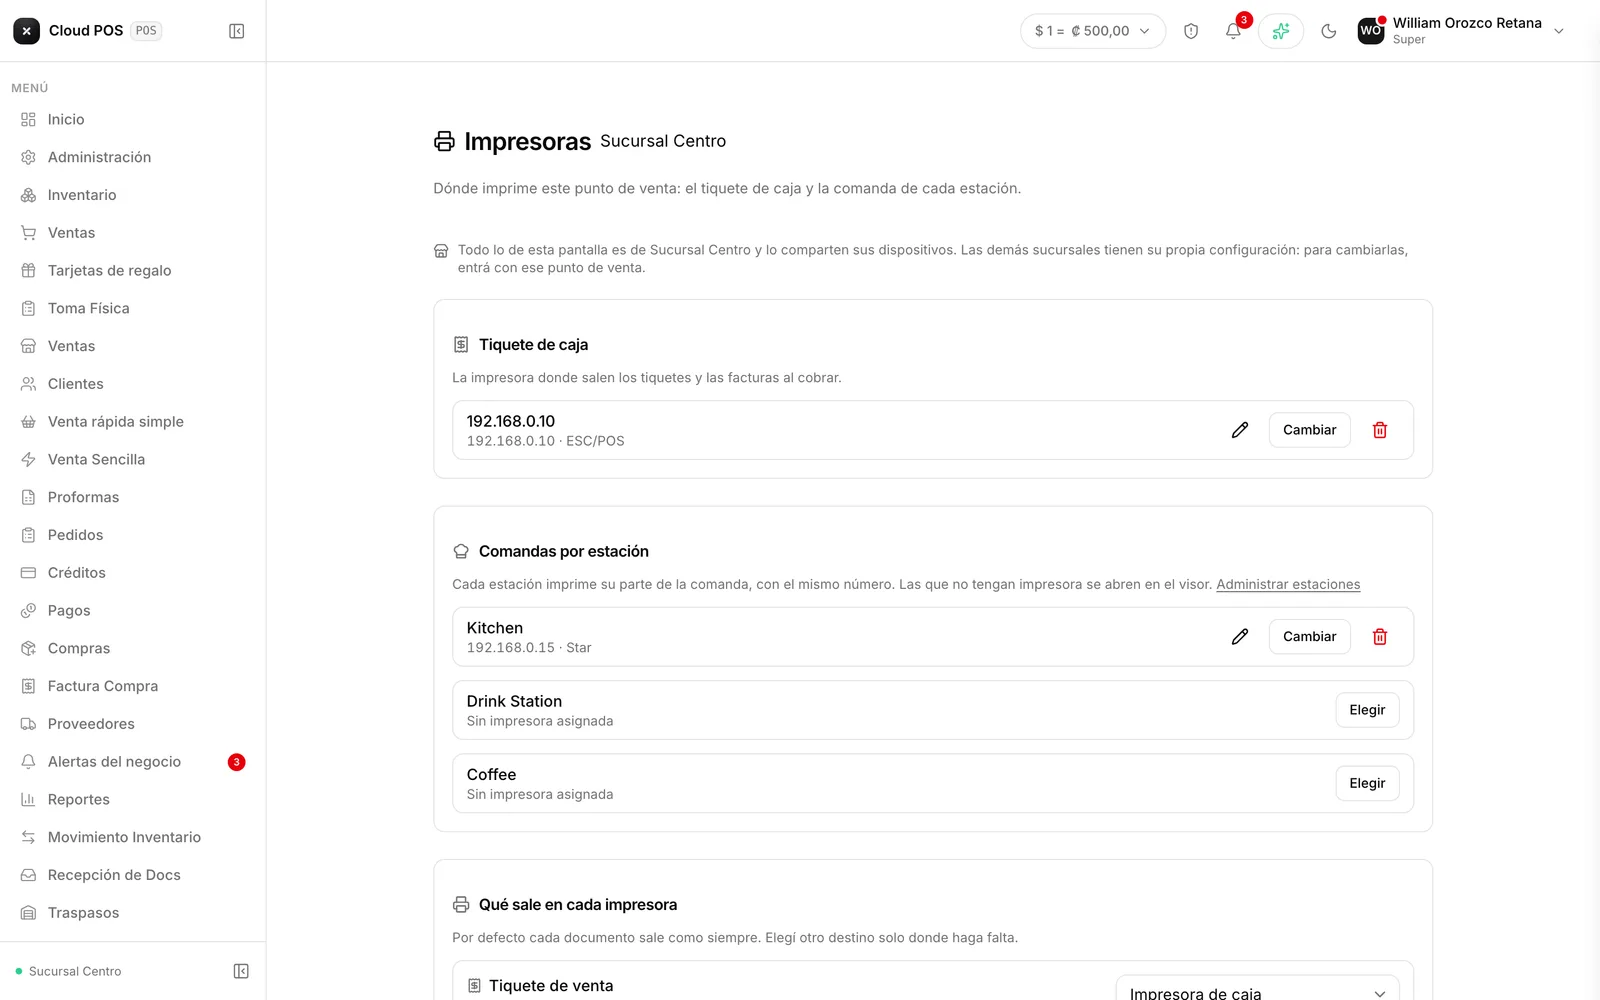Image resolution: width=1600 pixels, height=1000 pixels.
Task: Click the sidebar toggle icon beside Sucursal Centro footer
Action: click(241, 971)
